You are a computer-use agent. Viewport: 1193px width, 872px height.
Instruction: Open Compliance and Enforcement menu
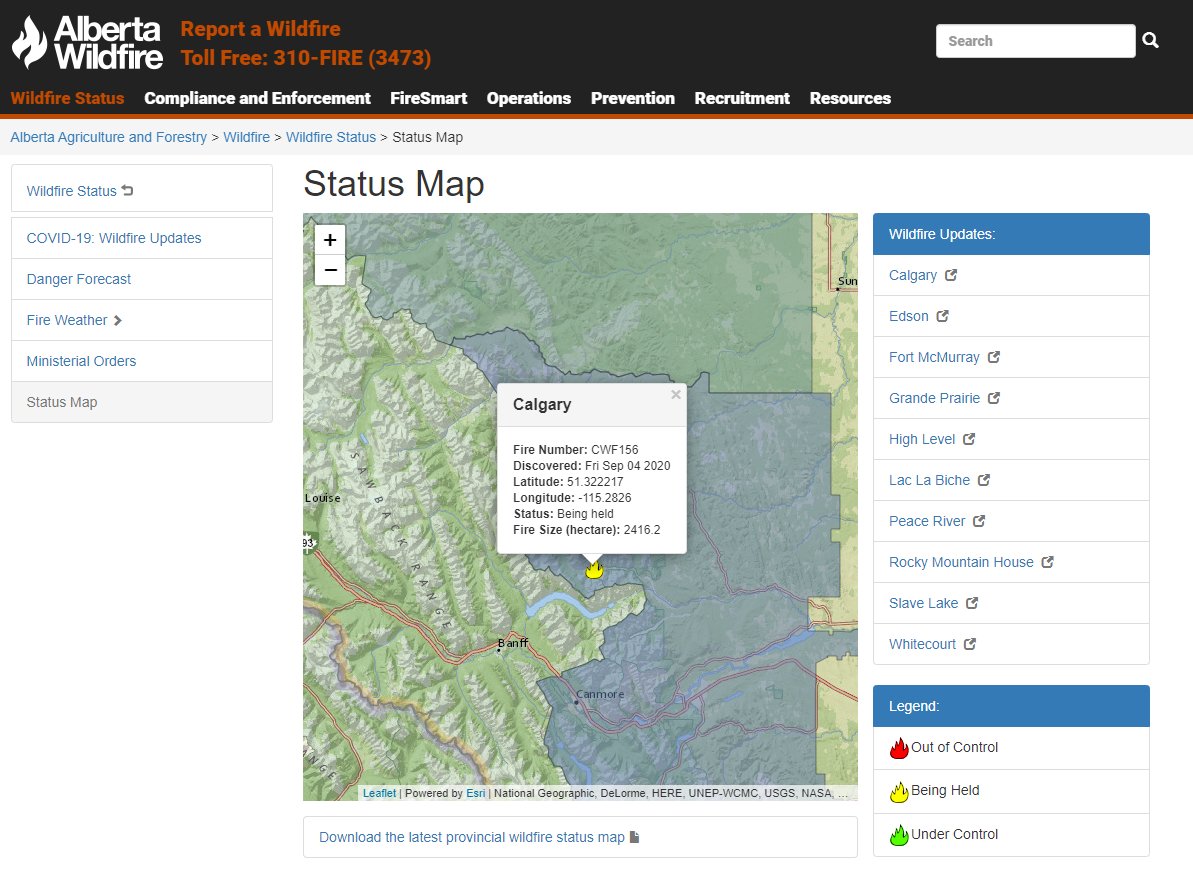[x=257, y=98]
